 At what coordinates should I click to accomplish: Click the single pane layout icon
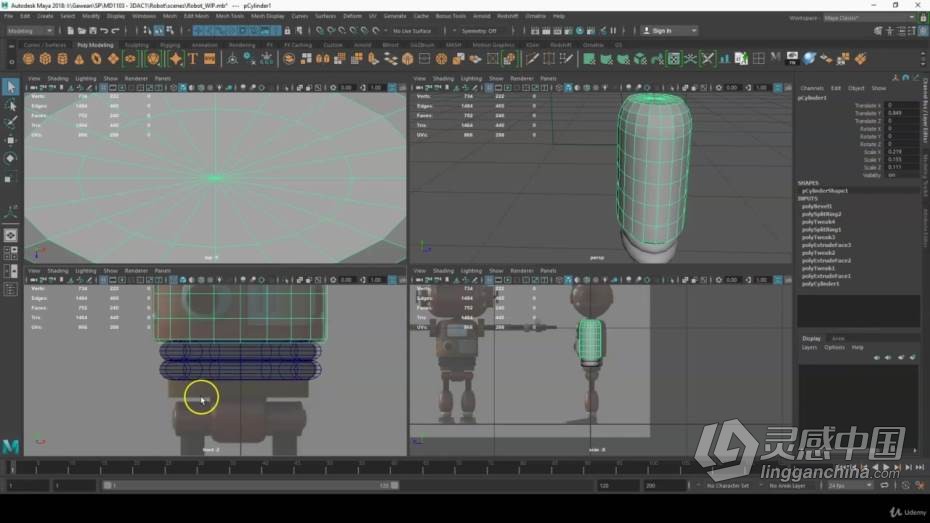coord(11,235)
